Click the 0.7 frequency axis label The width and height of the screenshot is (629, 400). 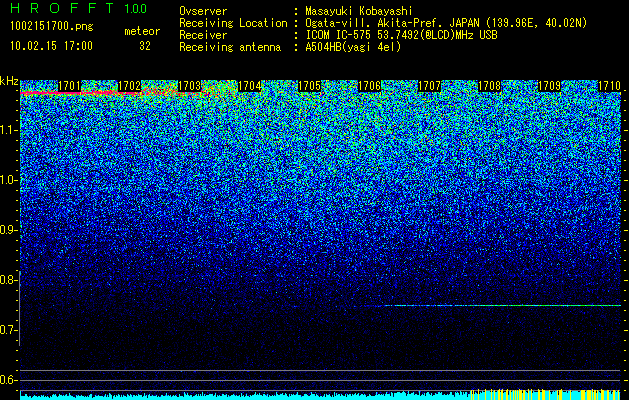coord(9,330)
